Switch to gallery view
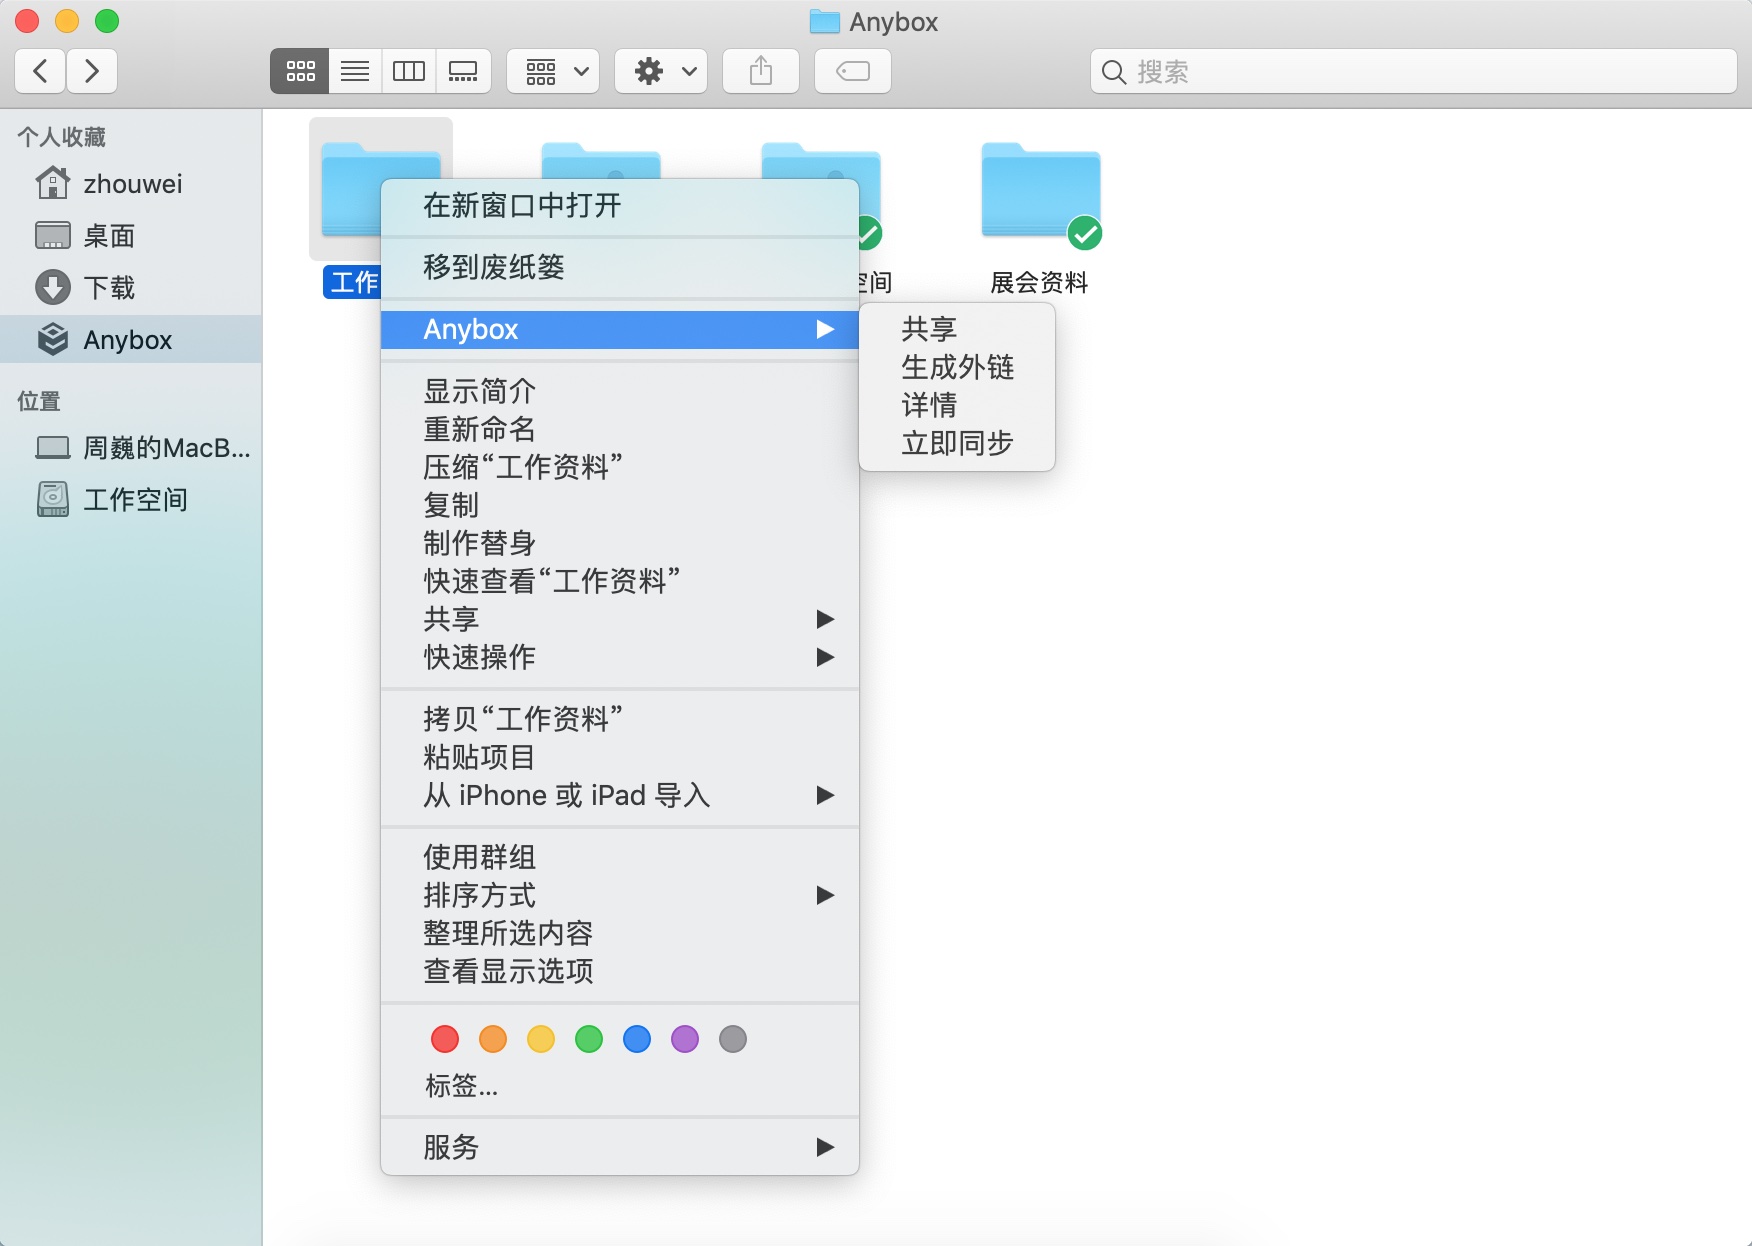Viewport: 1752px width, 1246px height. (x=463, y=71)
